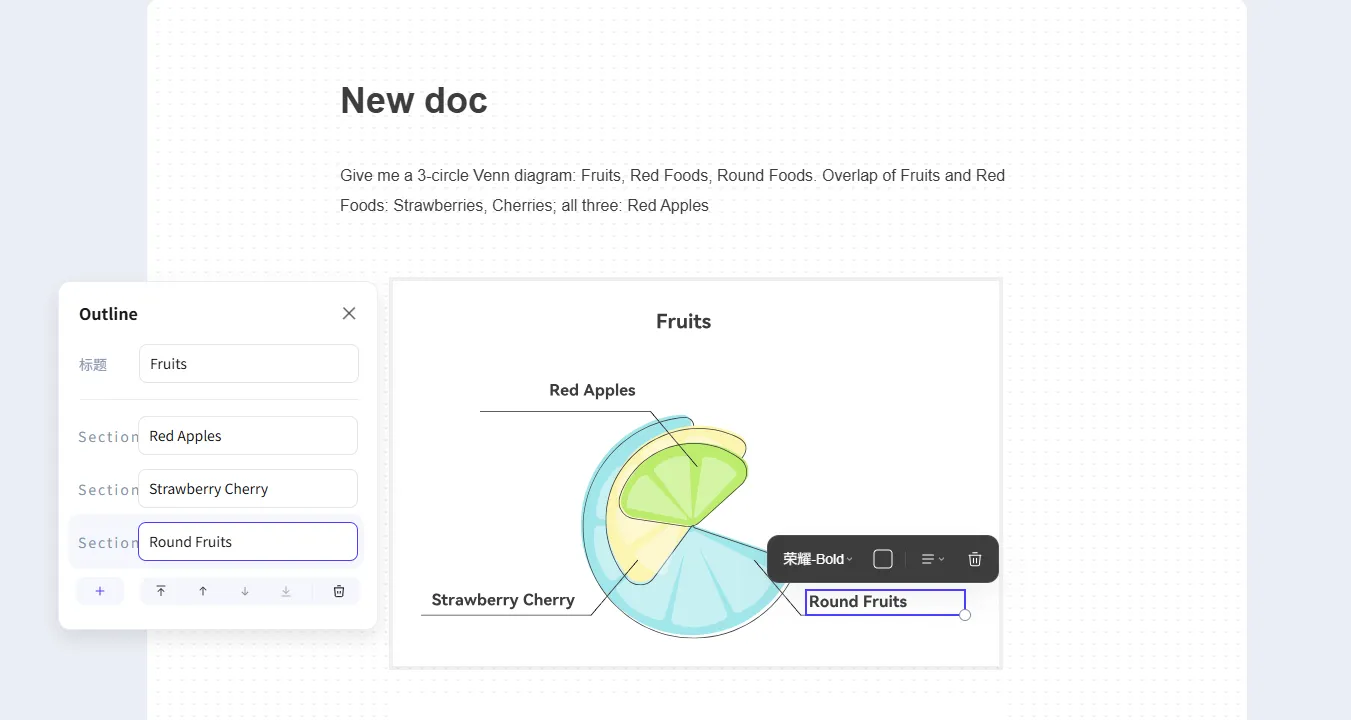Click the Fruits diagram title
Viewport: 1351px width, 720px height.
point(684,321)
